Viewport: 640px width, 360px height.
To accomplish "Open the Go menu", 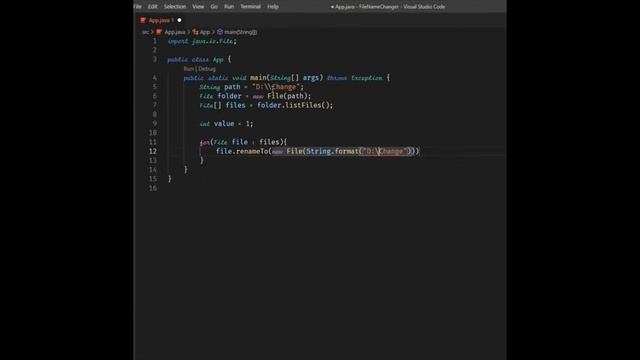I will (214, 7).
